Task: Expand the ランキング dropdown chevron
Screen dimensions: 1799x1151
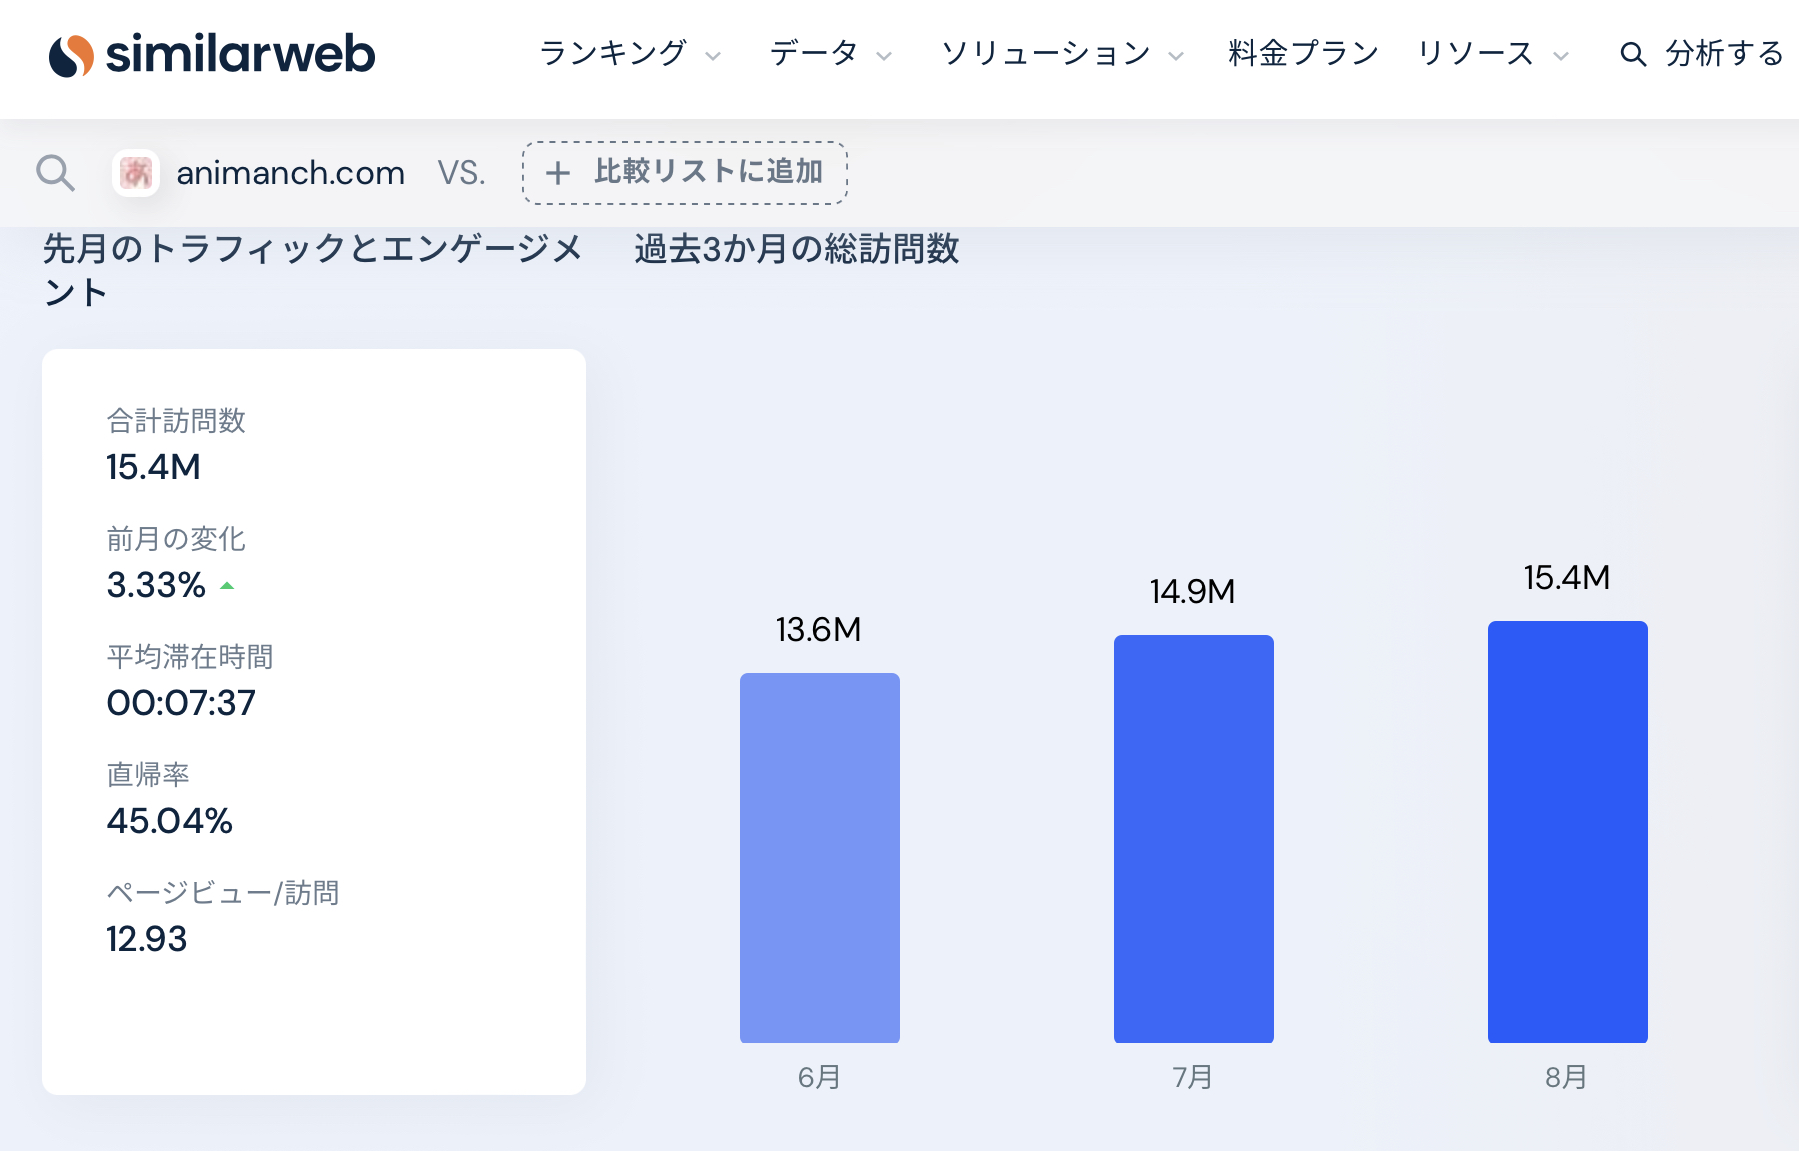Action: coord(713,56)
